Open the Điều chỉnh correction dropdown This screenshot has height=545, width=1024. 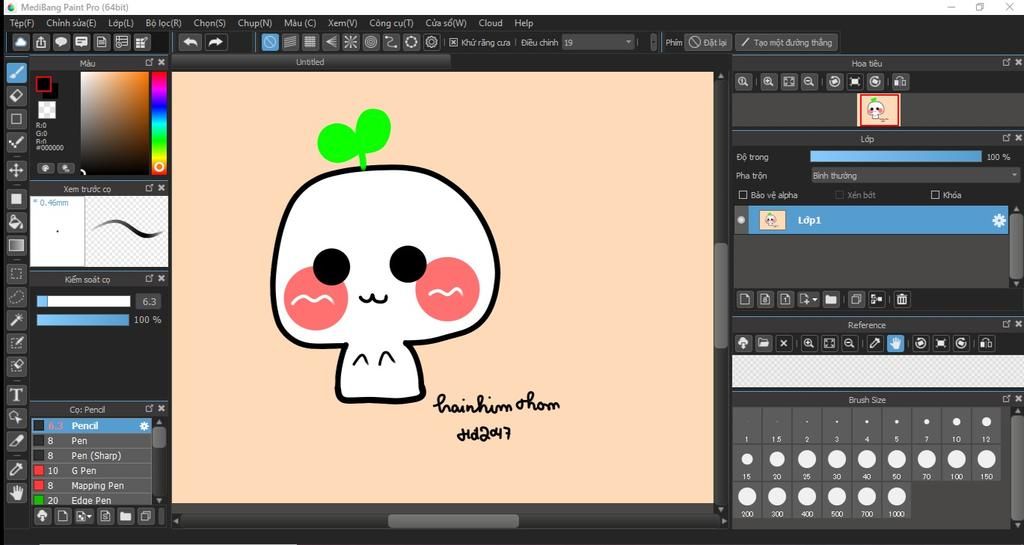point(598,42)
